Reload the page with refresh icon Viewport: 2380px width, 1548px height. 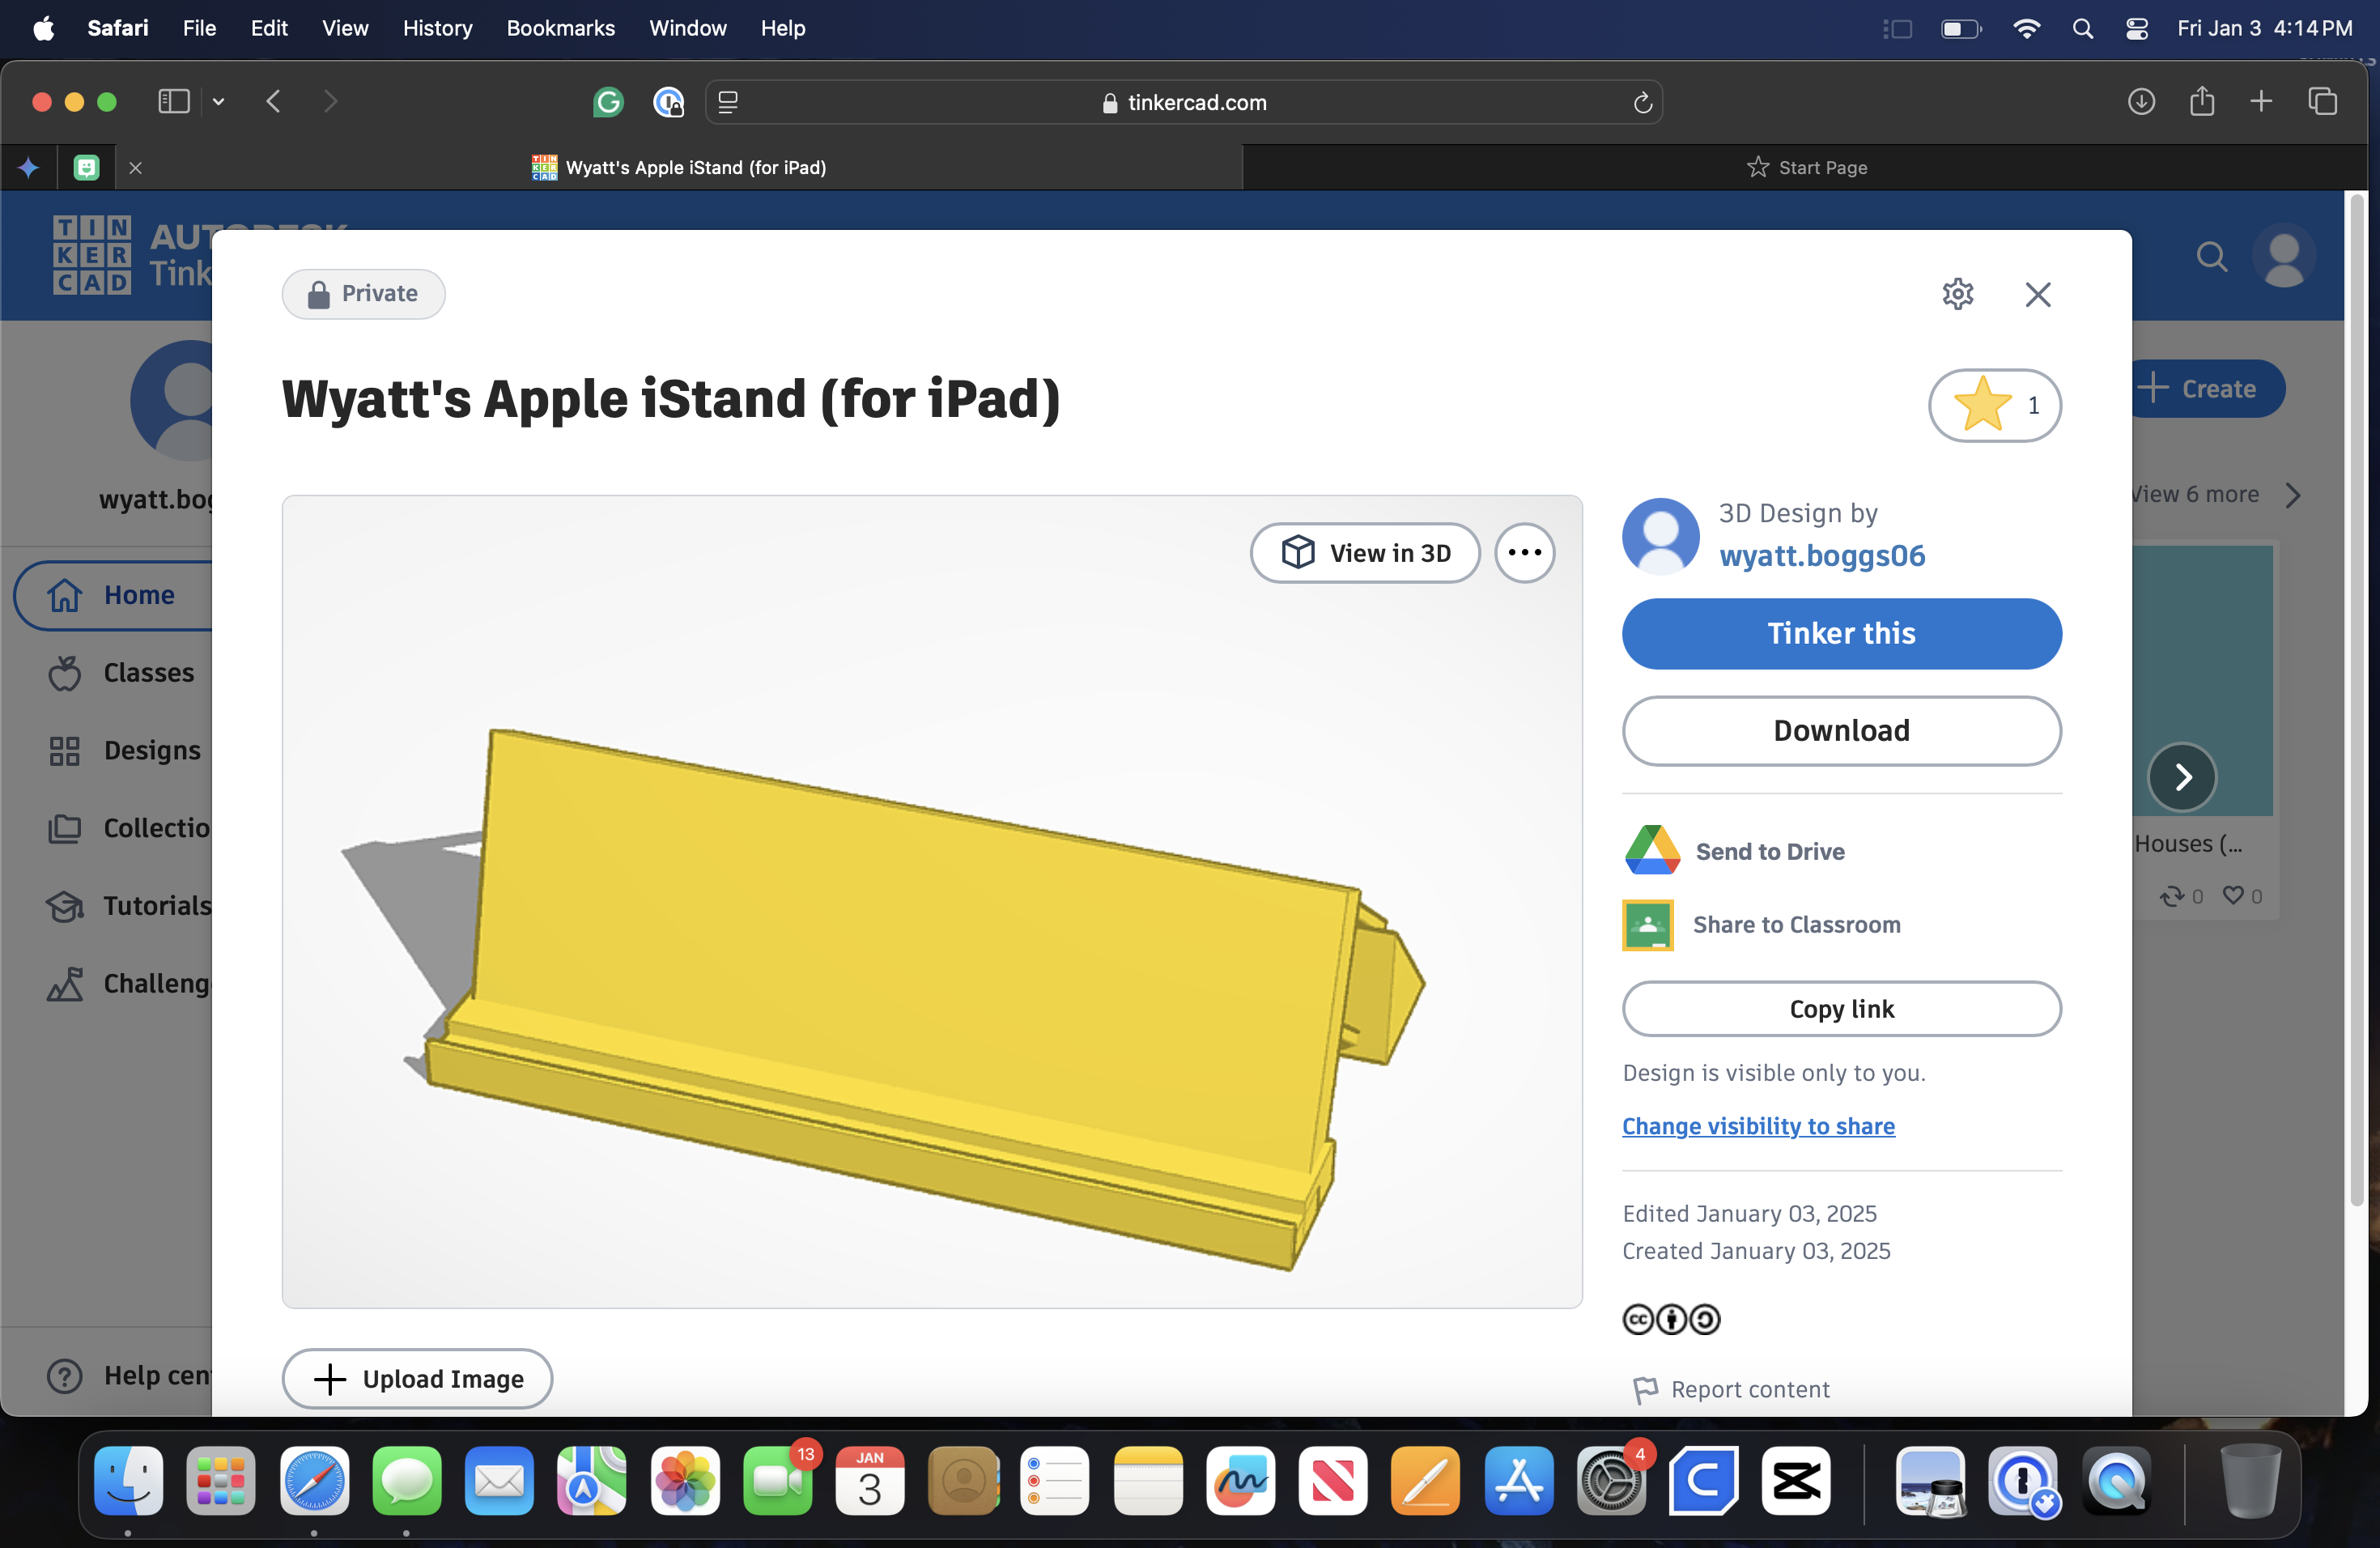[1642, 102]
